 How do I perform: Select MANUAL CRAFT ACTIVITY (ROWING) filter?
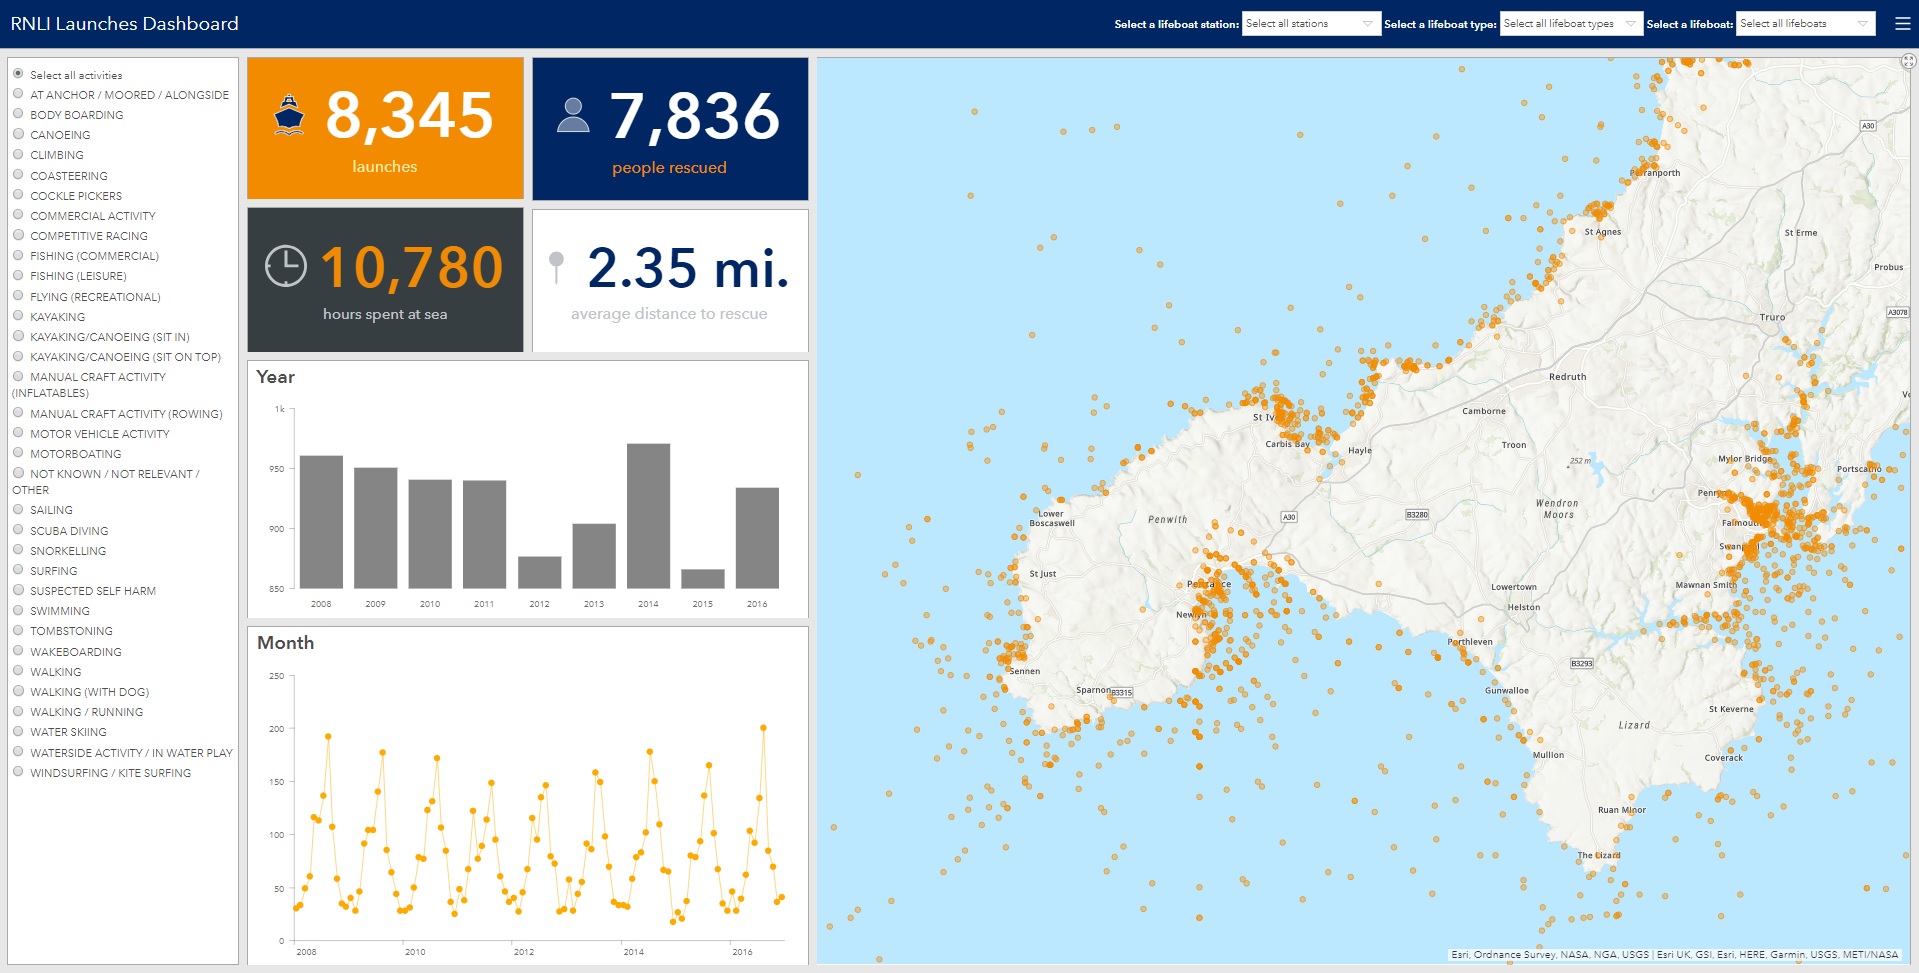18,413
